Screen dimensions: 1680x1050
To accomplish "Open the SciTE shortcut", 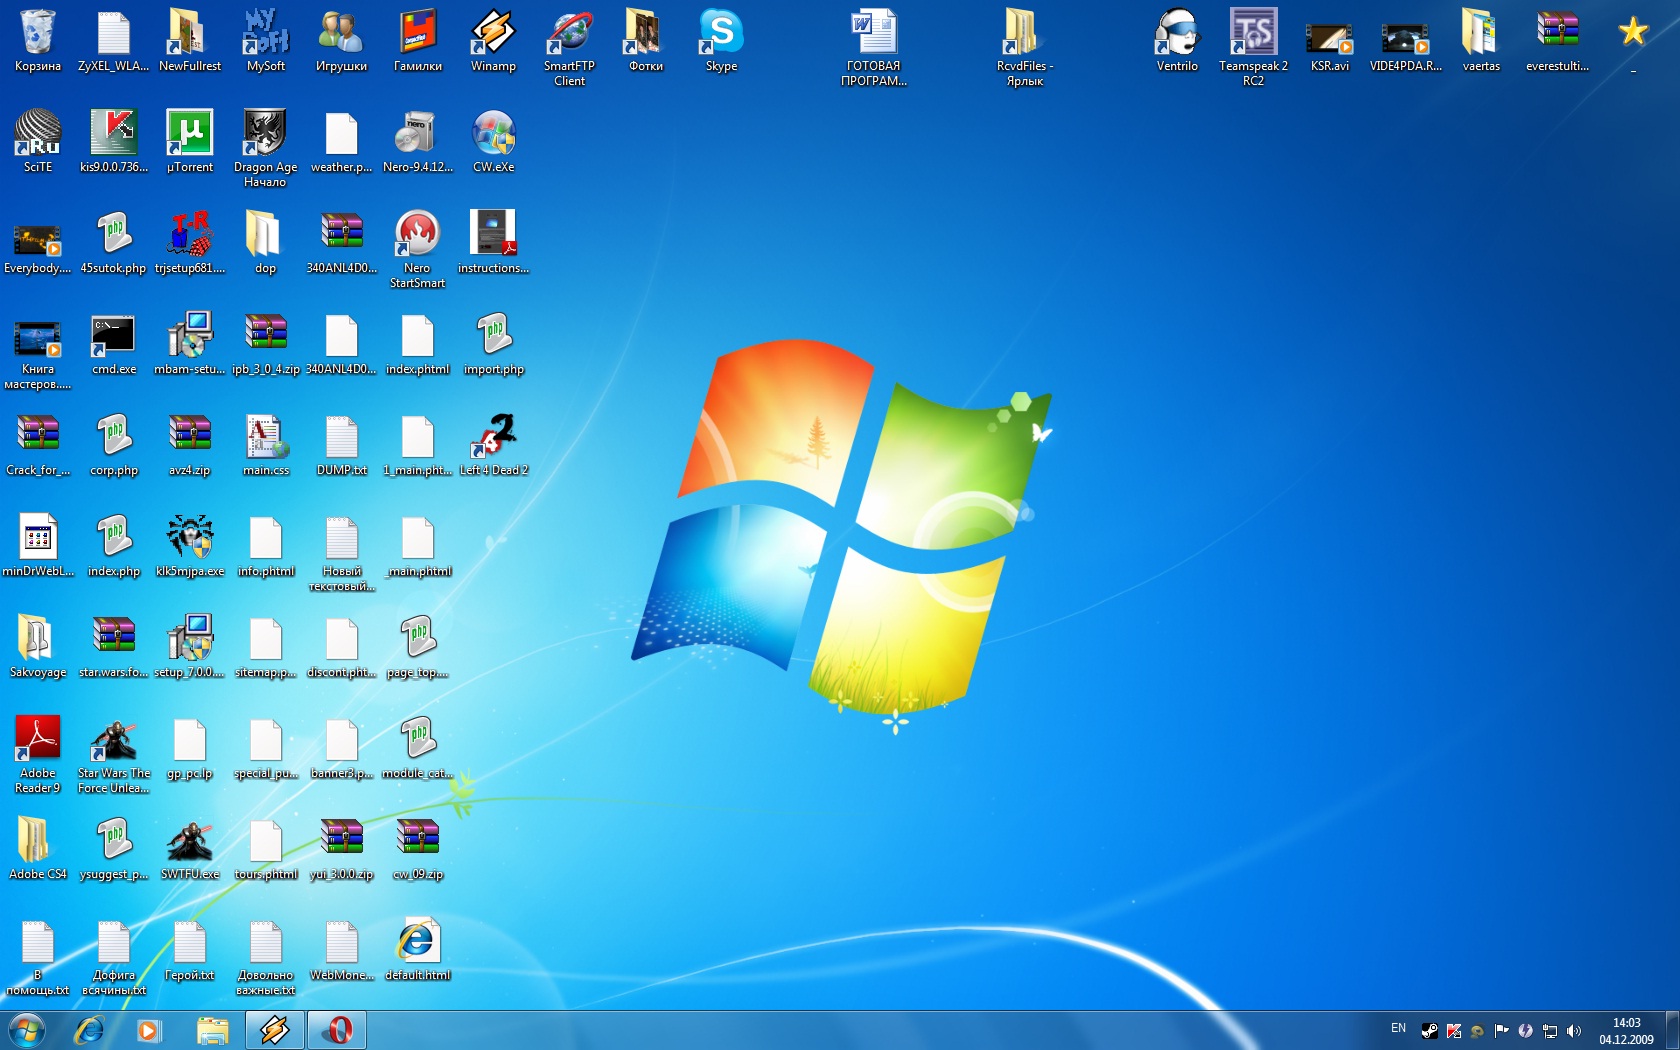I will 38,142.
